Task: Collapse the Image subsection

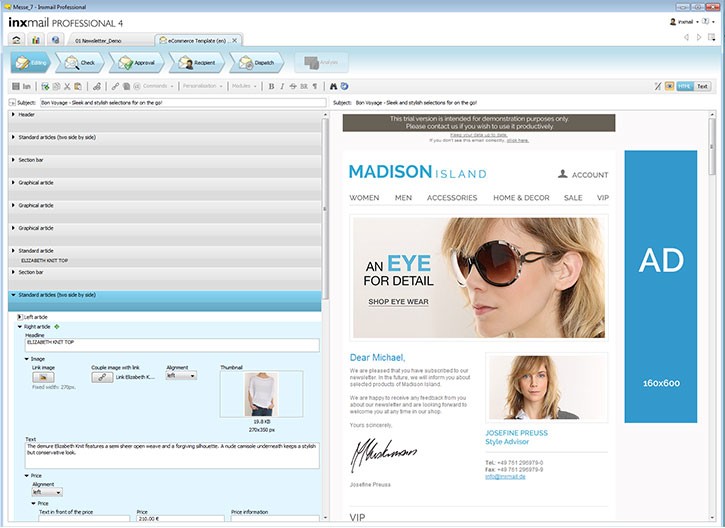Action: pyautogui.click(x=26, y=359)
